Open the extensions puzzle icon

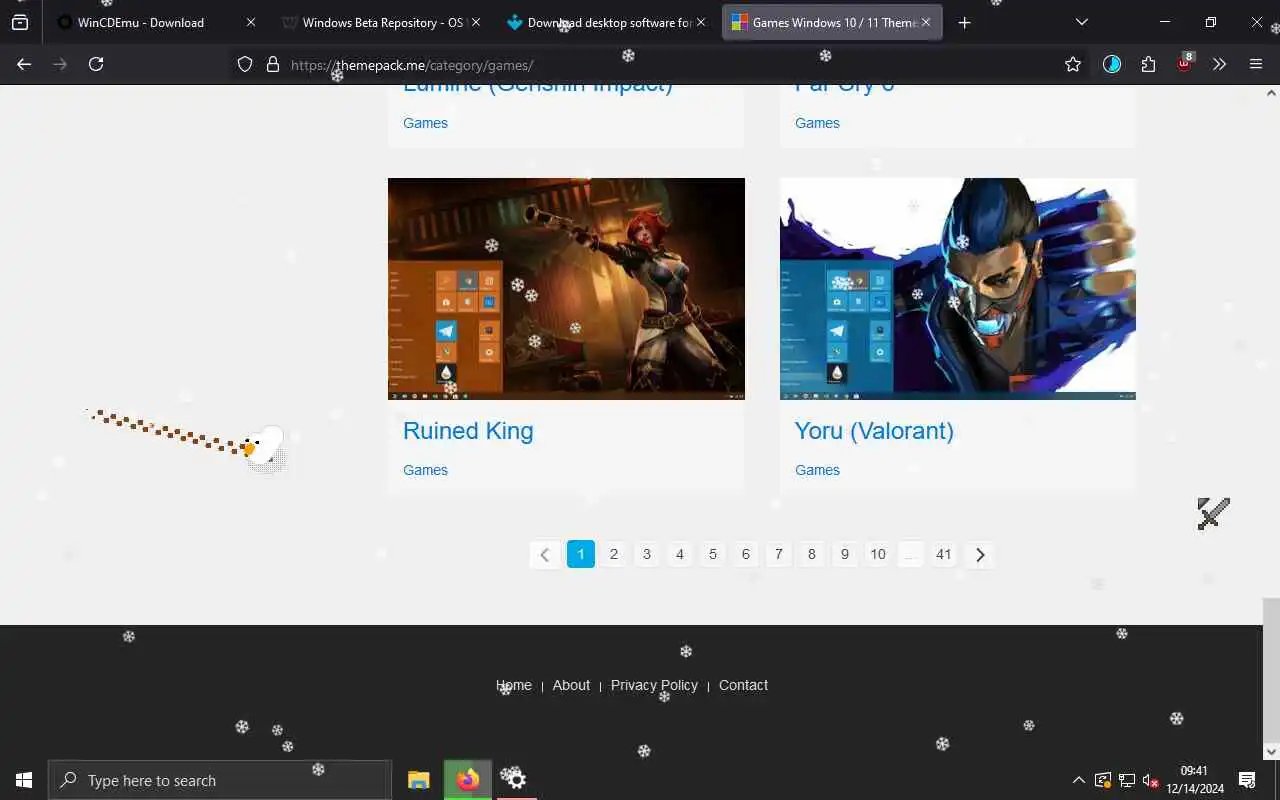click(1148, 64)
